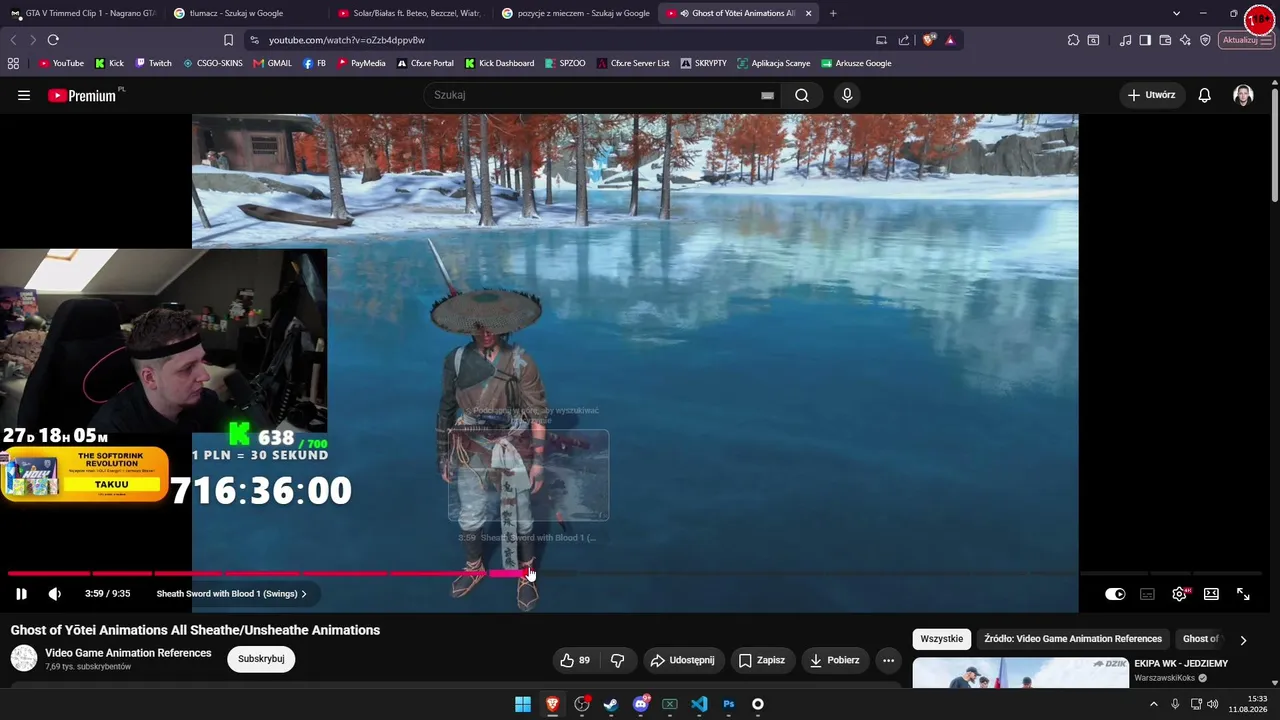Open video settings gear
Image resolution: width=1280 pixels, height=720 pixels.
coord(1180,594)
